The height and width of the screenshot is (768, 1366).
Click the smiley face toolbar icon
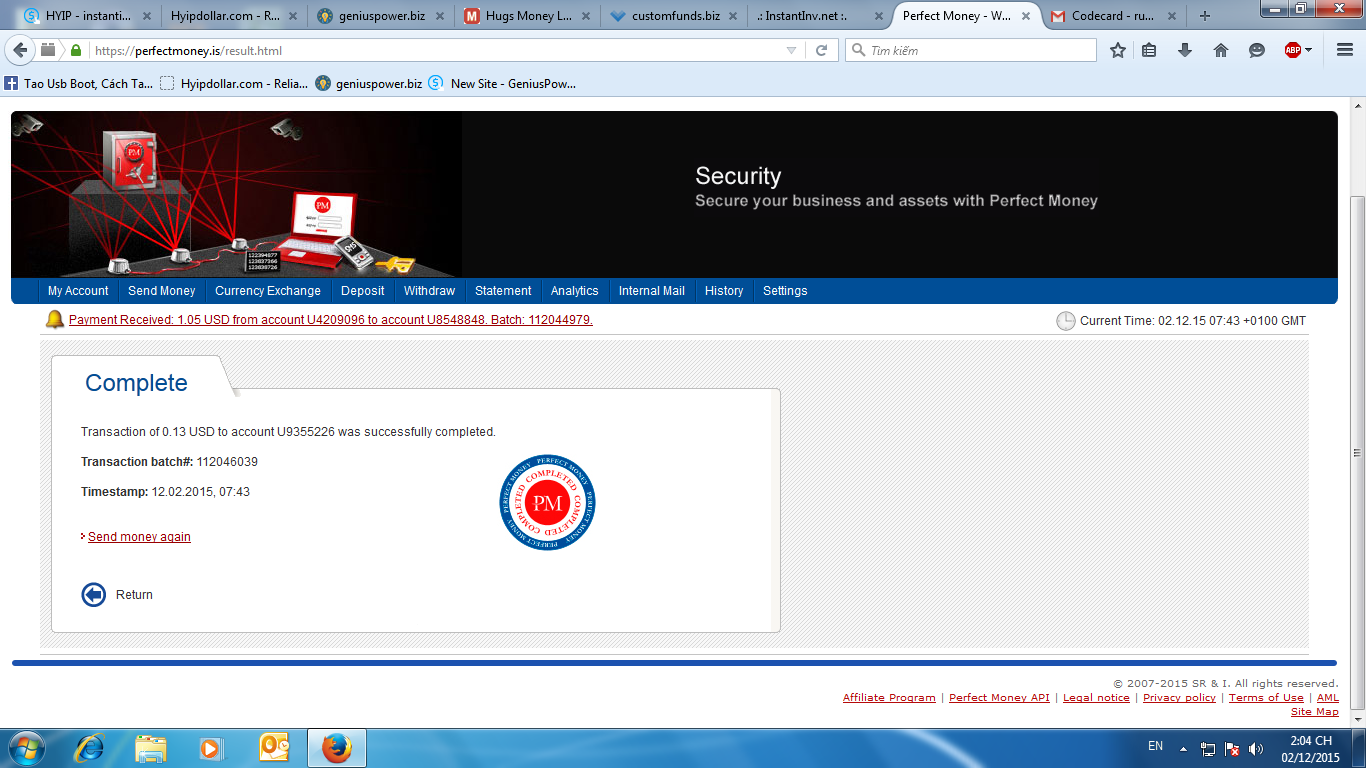1257,50
